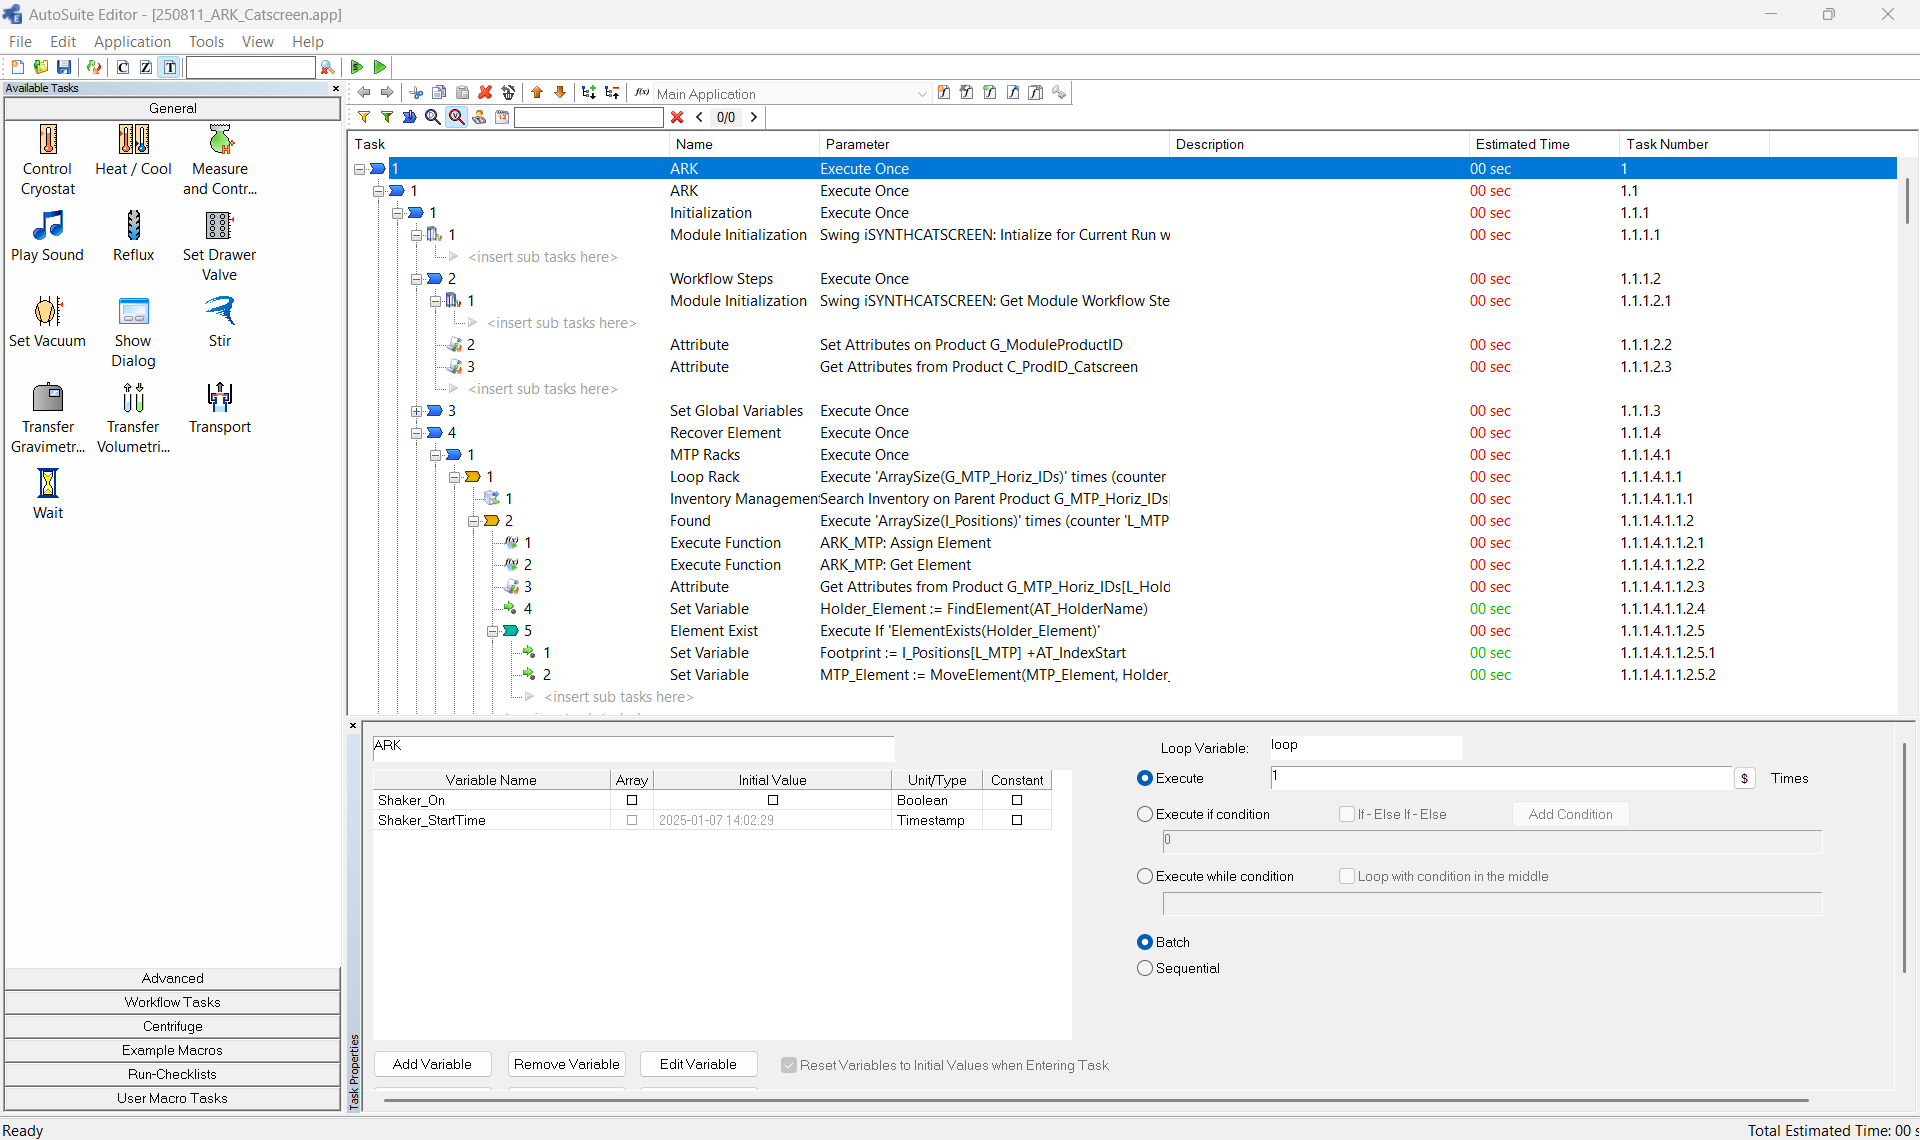The width and height of the screenshot is (1920, 1140).
Task: Open the Application menu
Action: pos(132,41)
